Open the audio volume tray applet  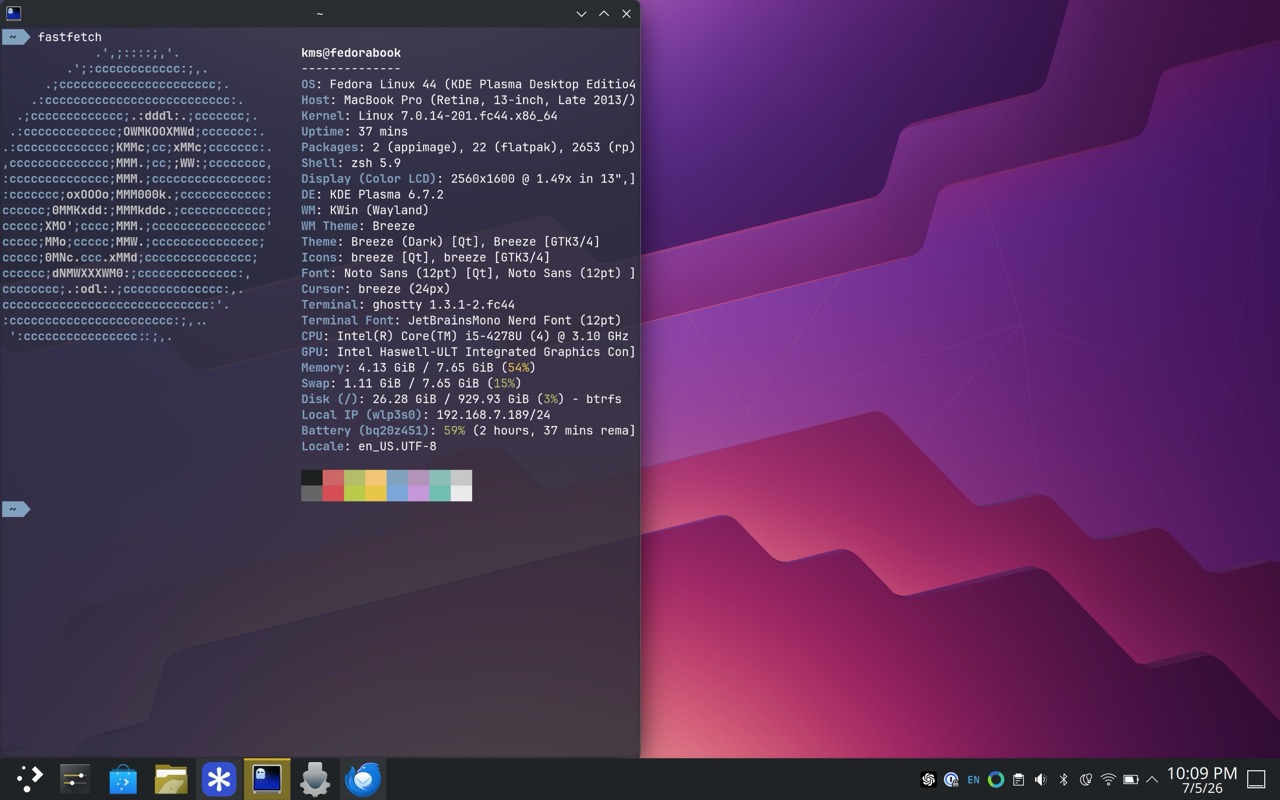[1041, 780]
